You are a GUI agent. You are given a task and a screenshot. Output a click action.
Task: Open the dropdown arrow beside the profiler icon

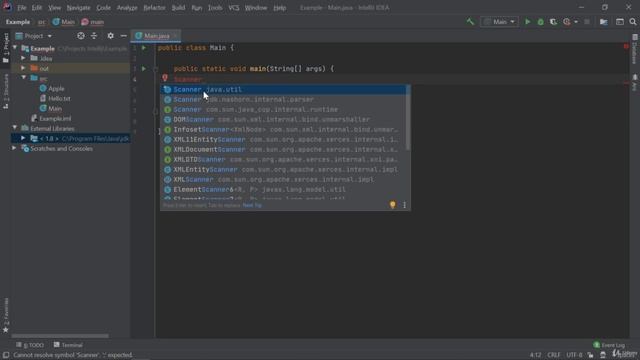point(576,22)
